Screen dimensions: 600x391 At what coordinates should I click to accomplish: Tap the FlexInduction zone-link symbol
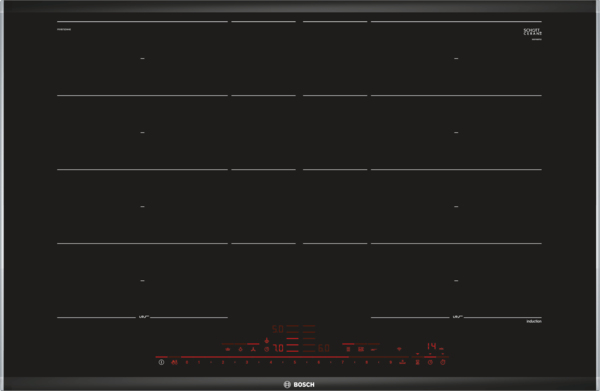point(348,349)
